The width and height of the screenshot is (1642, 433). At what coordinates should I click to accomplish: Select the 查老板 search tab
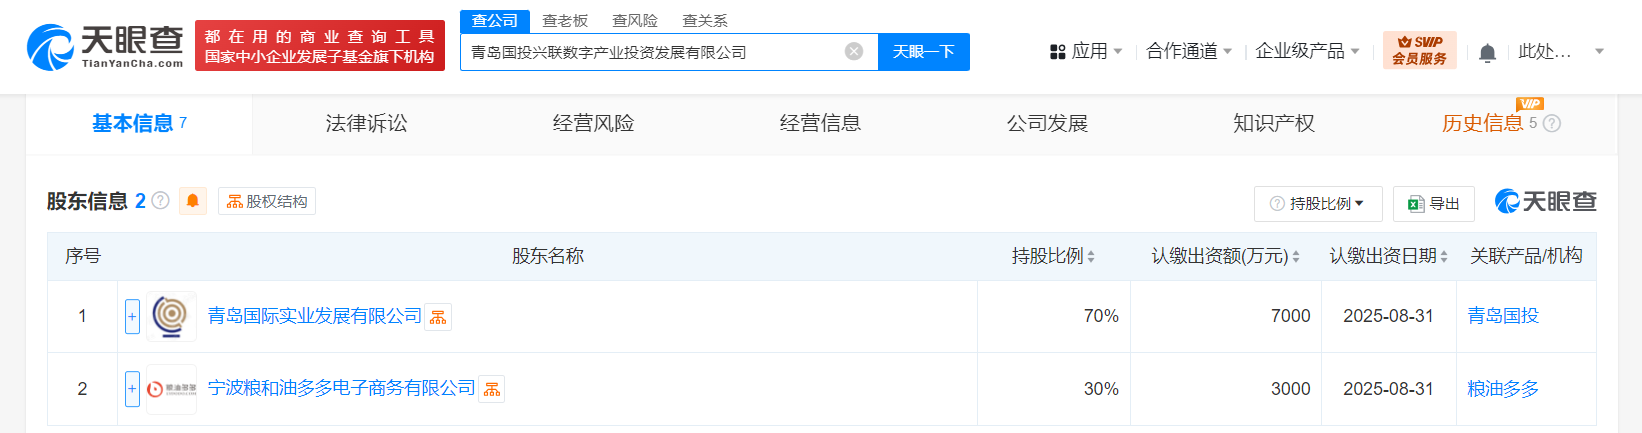coord(565,21)
